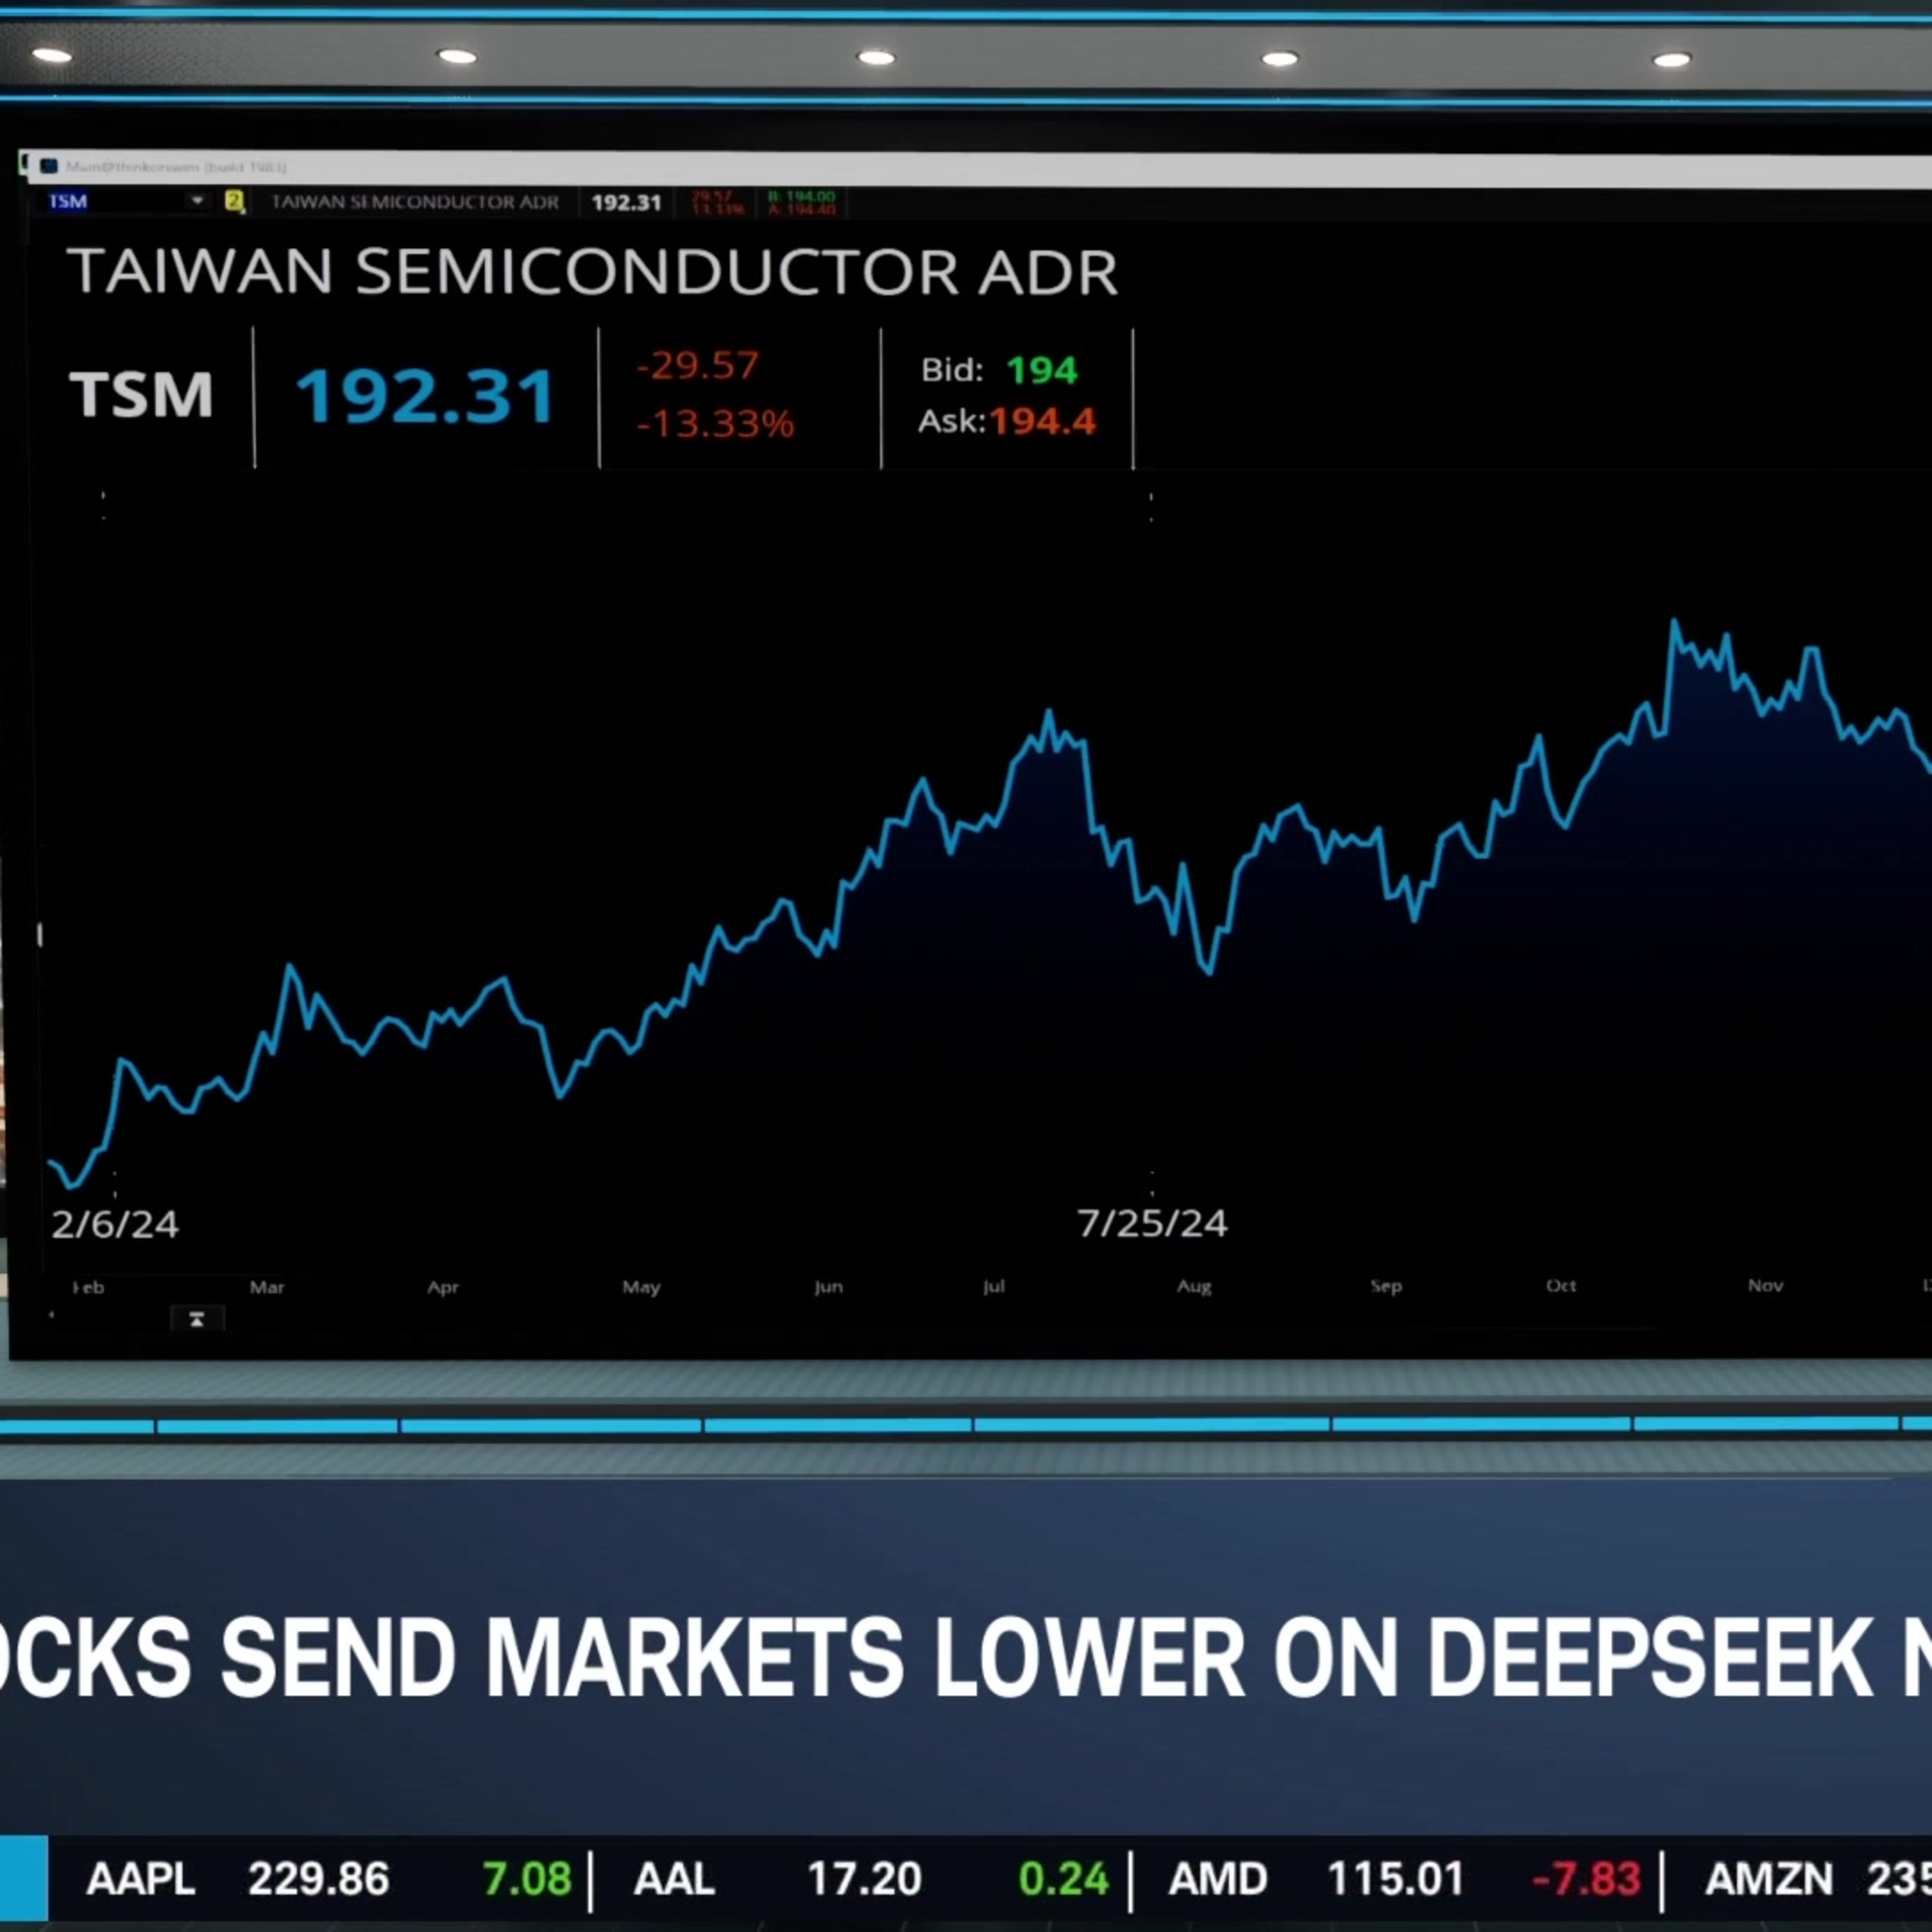Click the -13.33% percent change value
The width and height of the screenshot is (1932, 1932).
(x=715, y=423)
